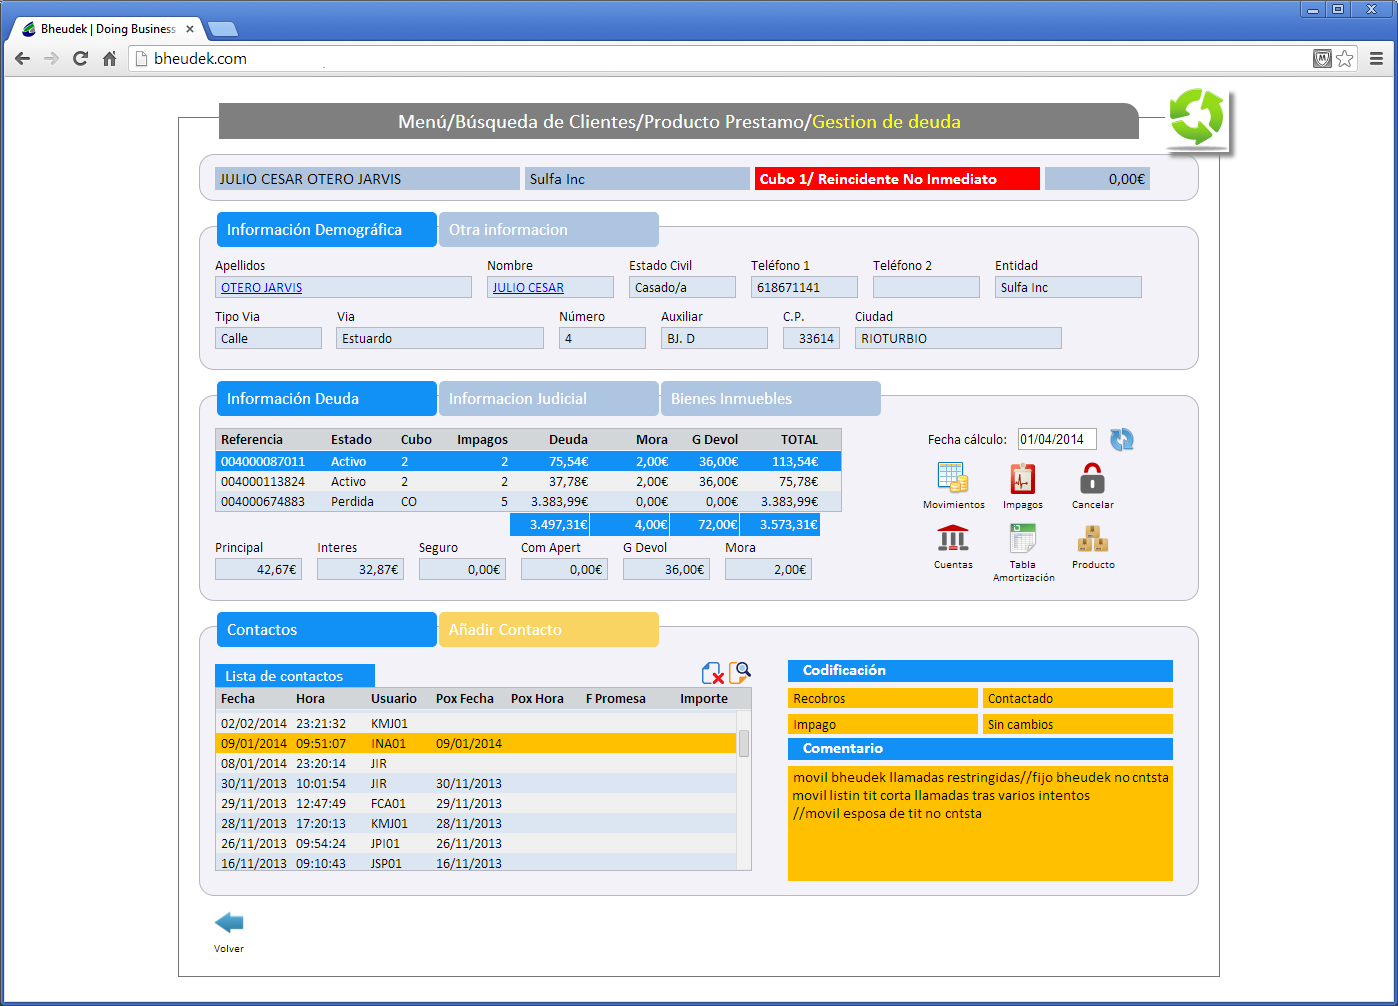
Task: Click the green recycle logo icon
Action: [x=1197, y=118]
